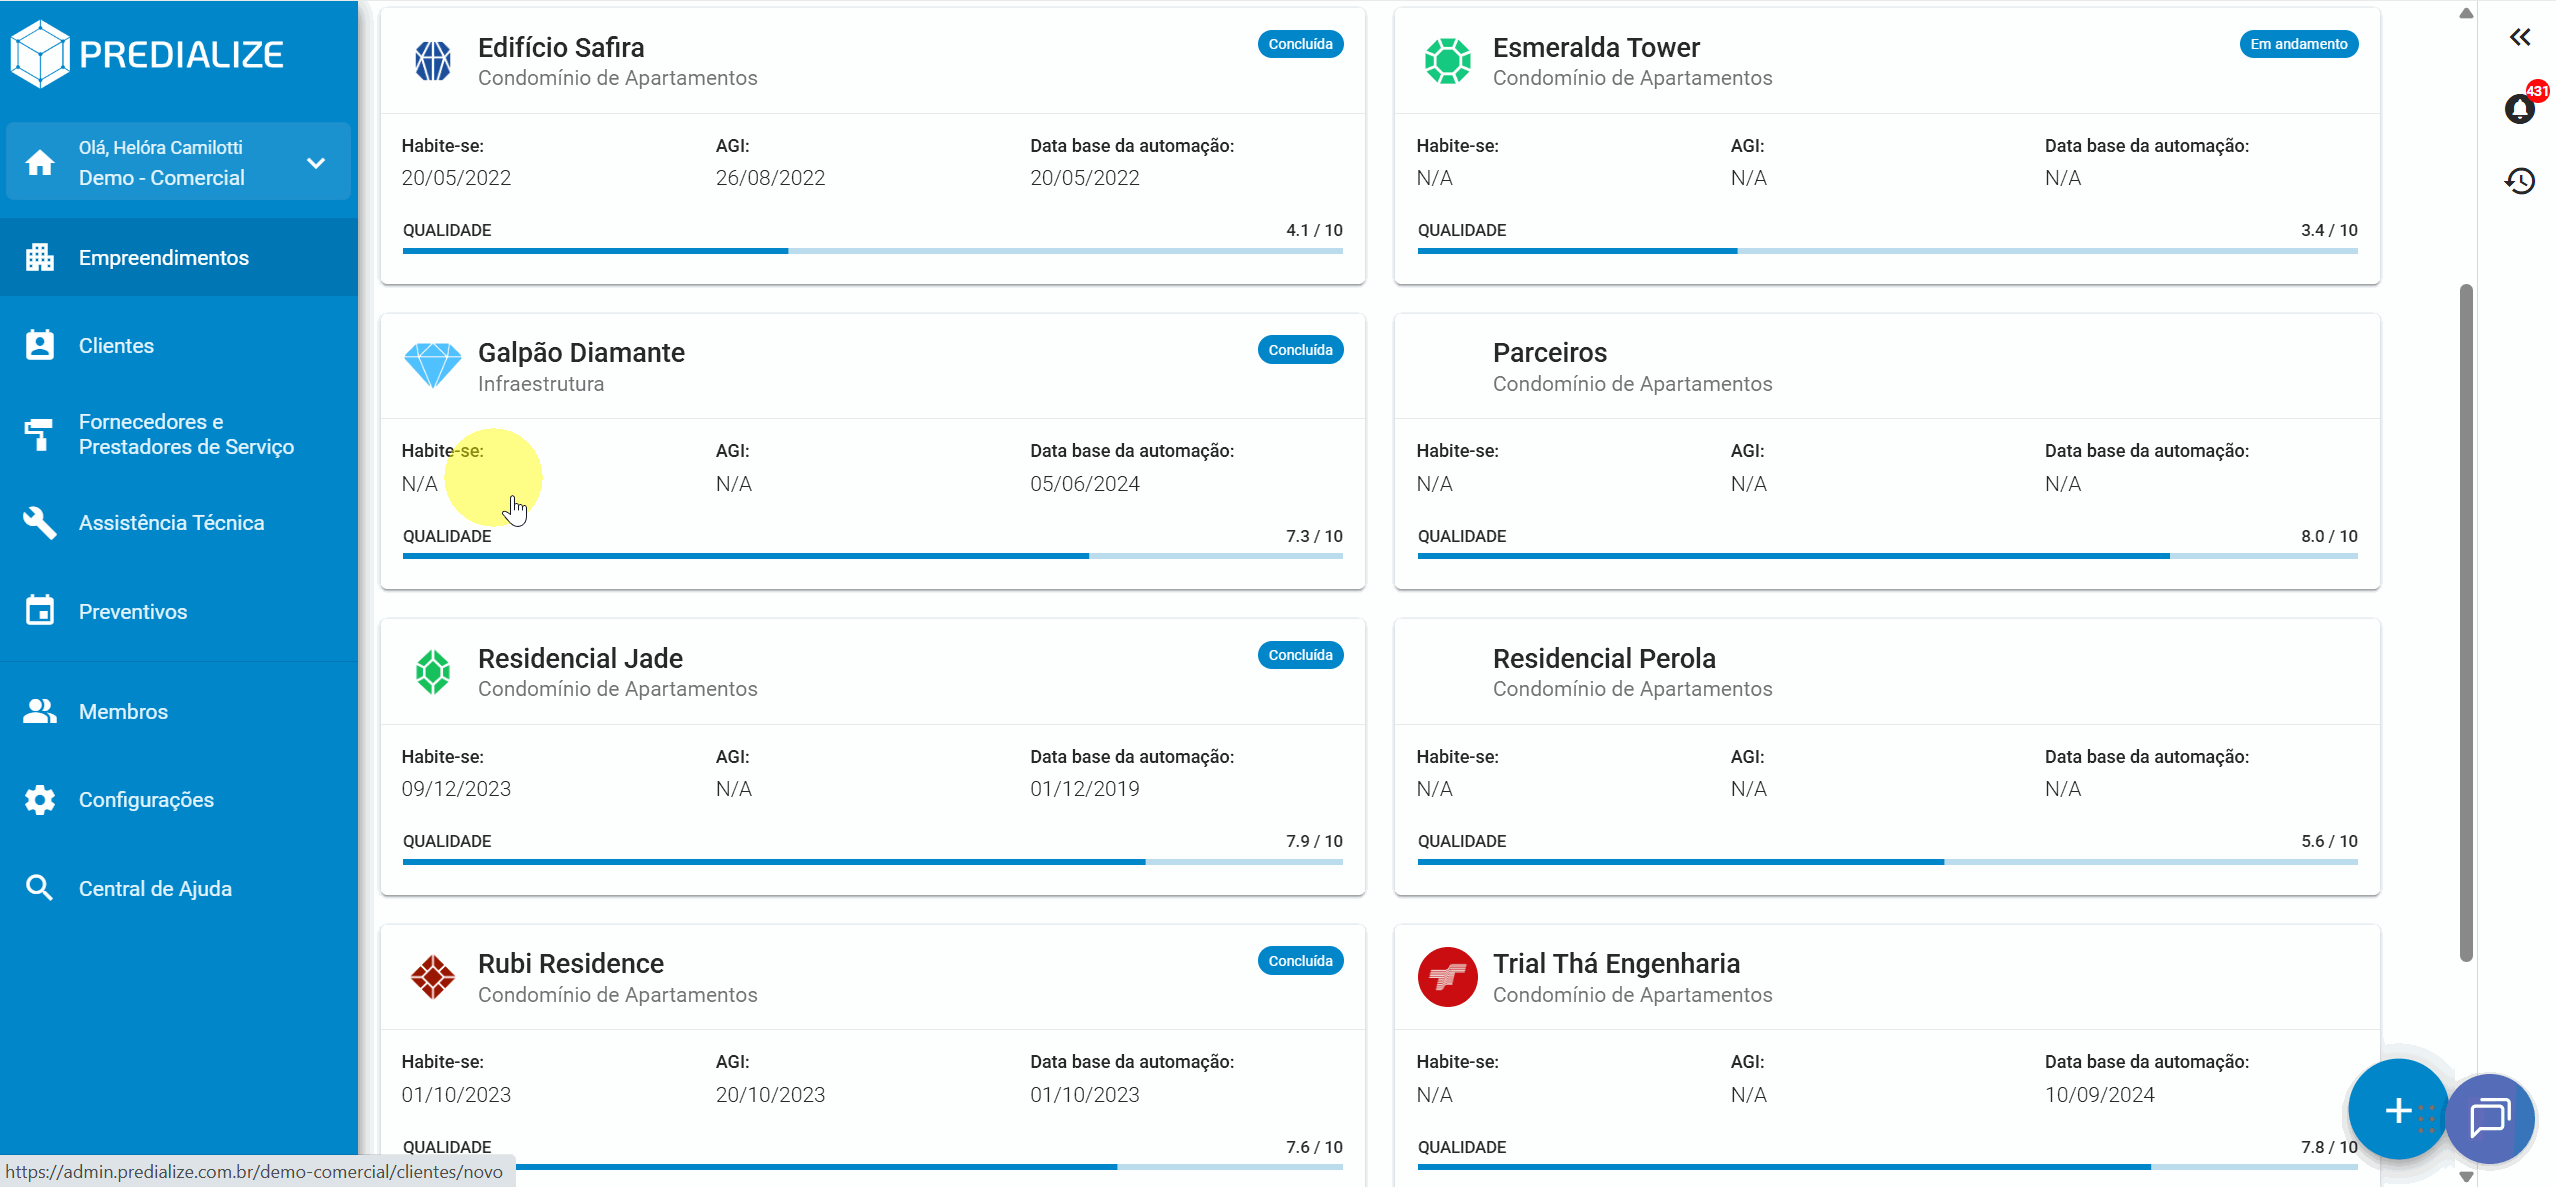Screen dimensions: 2556x1187
Task: Open the floating plus button
Action: [x=2397, y=1110]
